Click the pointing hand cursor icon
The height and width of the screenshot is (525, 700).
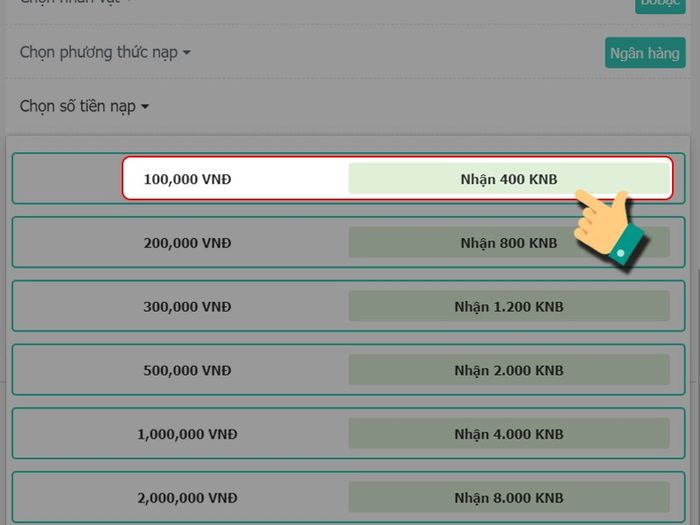609,230
